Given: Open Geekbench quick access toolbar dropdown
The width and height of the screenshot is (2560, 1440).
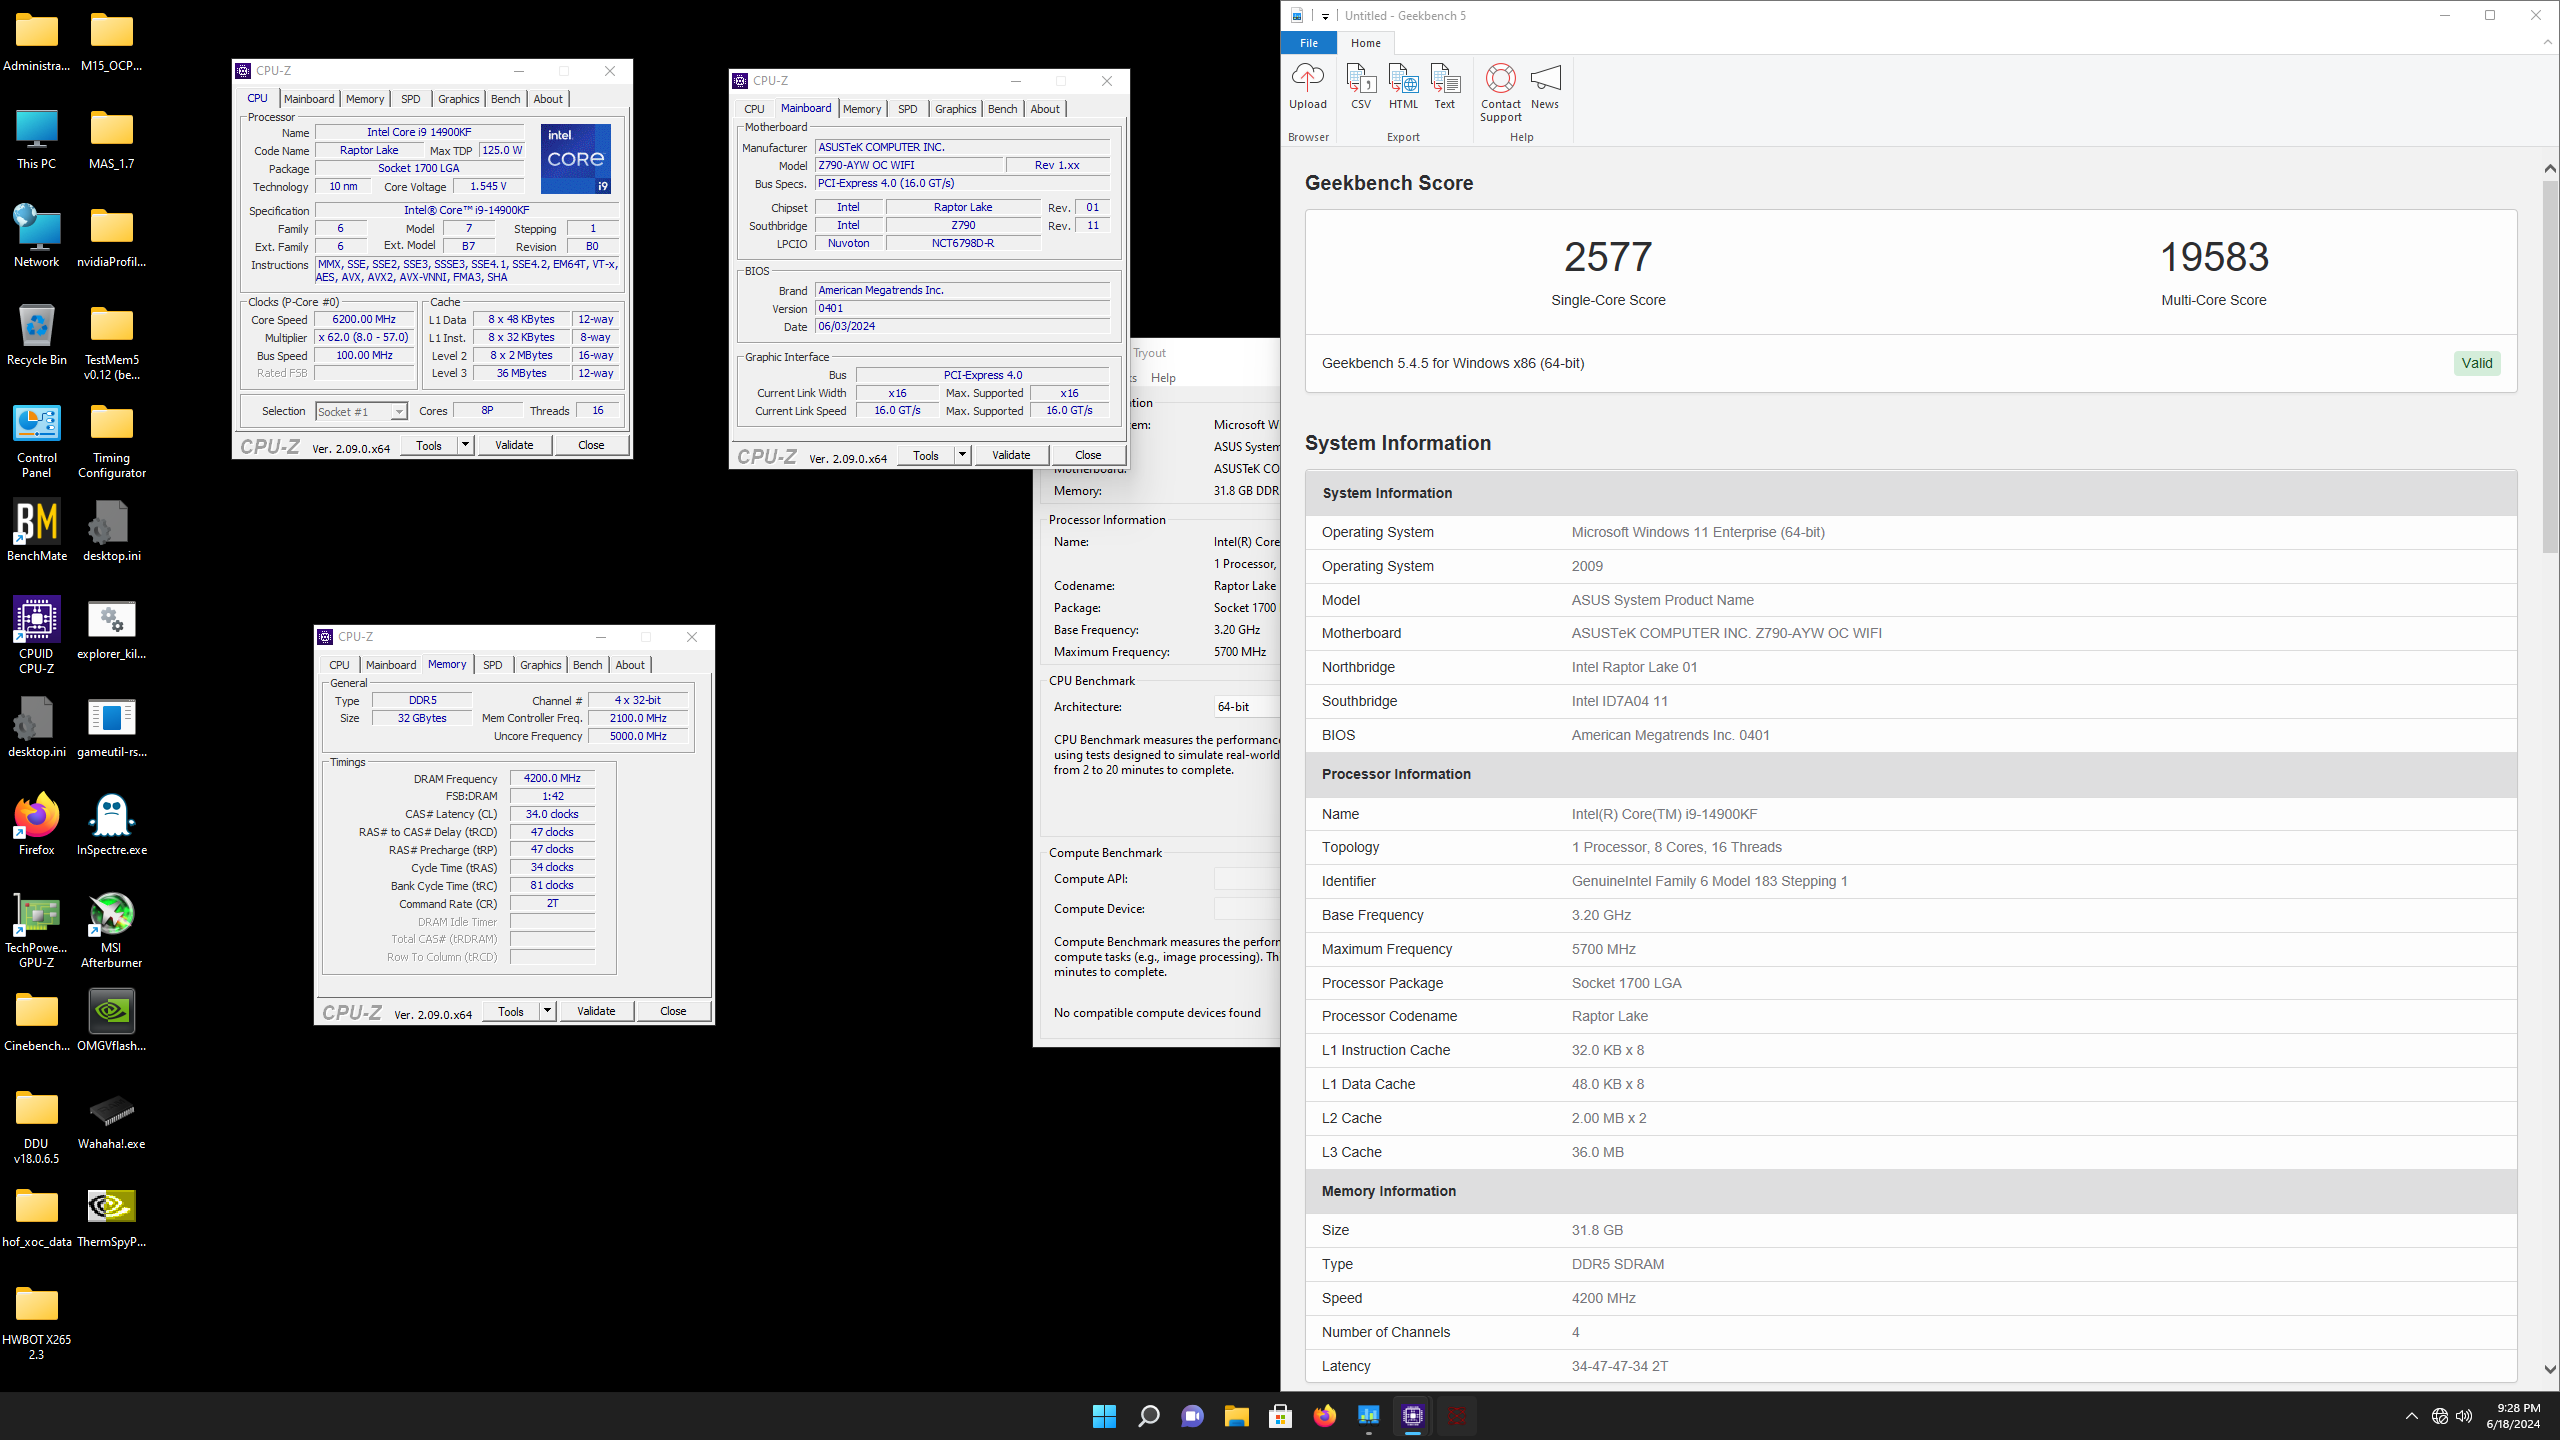Looking at the screenshot, I should 1325,16.
